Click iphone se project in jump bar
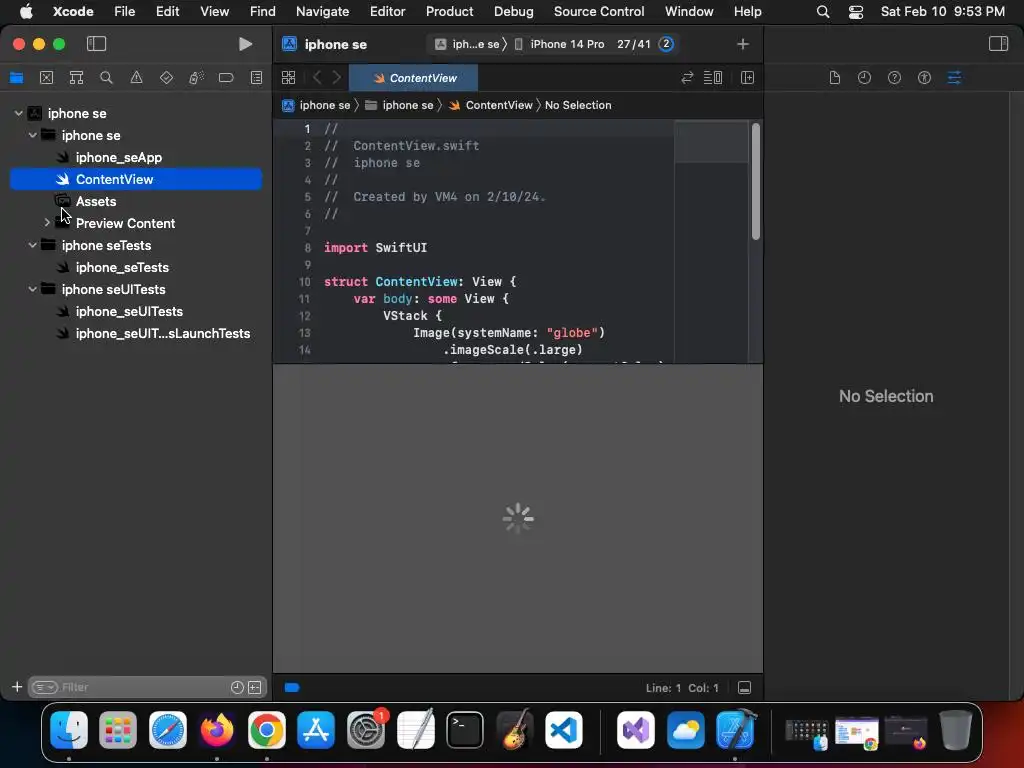This screenshot has width=1024, height=768. coord(317,105)
